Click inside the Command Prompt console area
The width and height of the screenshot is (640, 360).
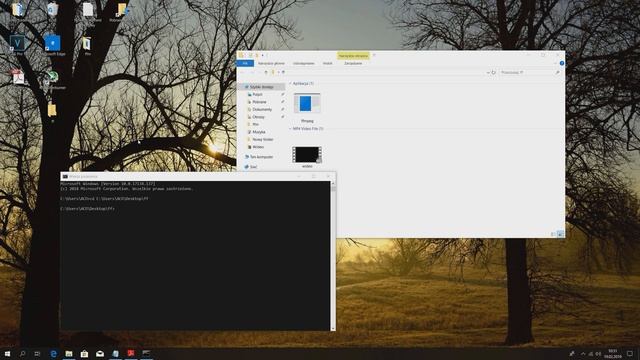coord(195,256)
